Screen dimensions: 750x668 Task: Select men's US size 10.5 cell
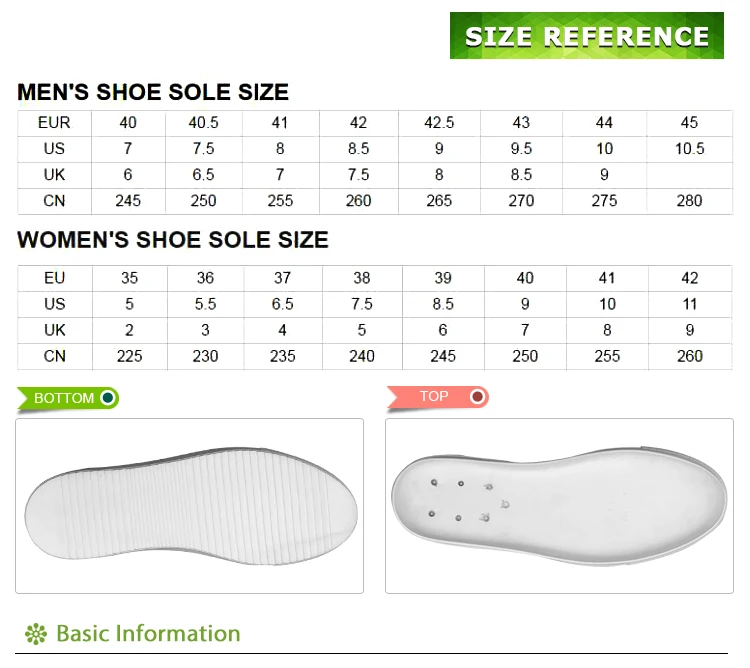tap(689, 149)
